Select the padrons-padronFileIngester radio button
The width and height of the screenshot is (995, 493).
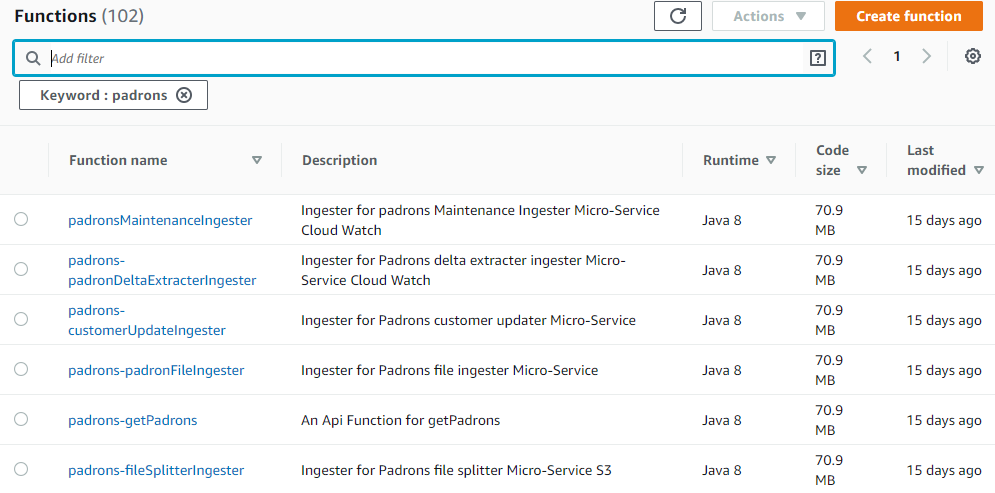tap(21, 369)
